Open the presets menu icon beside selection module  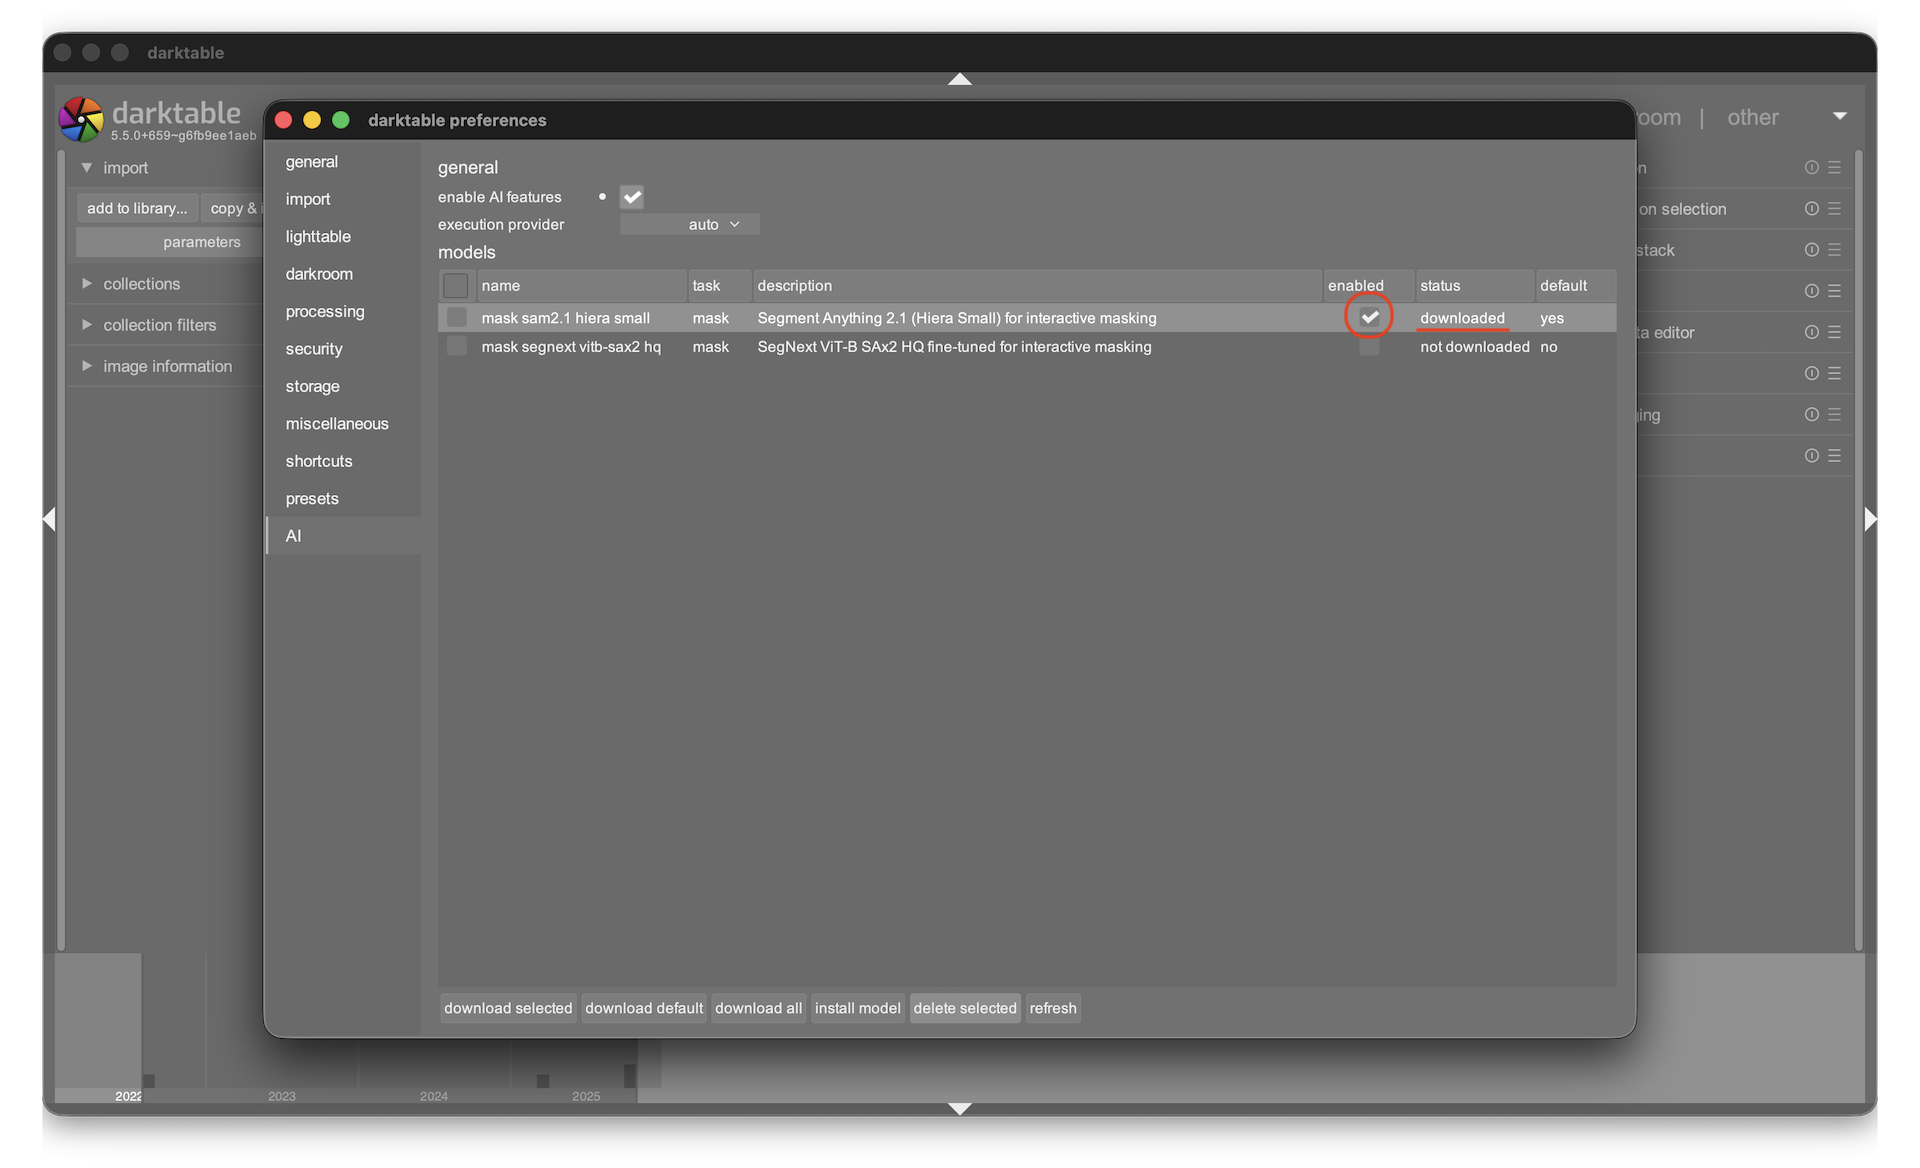tap(1834, 209)
